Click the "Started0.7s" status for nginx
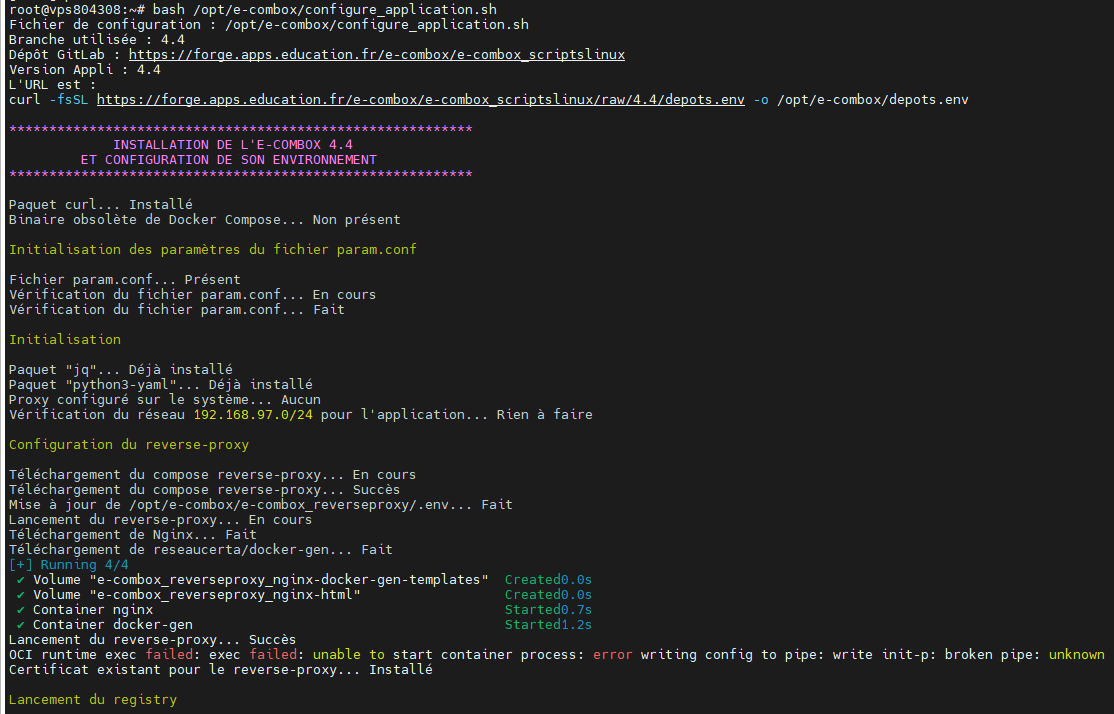1114x714 pixels. click(548, 610)
